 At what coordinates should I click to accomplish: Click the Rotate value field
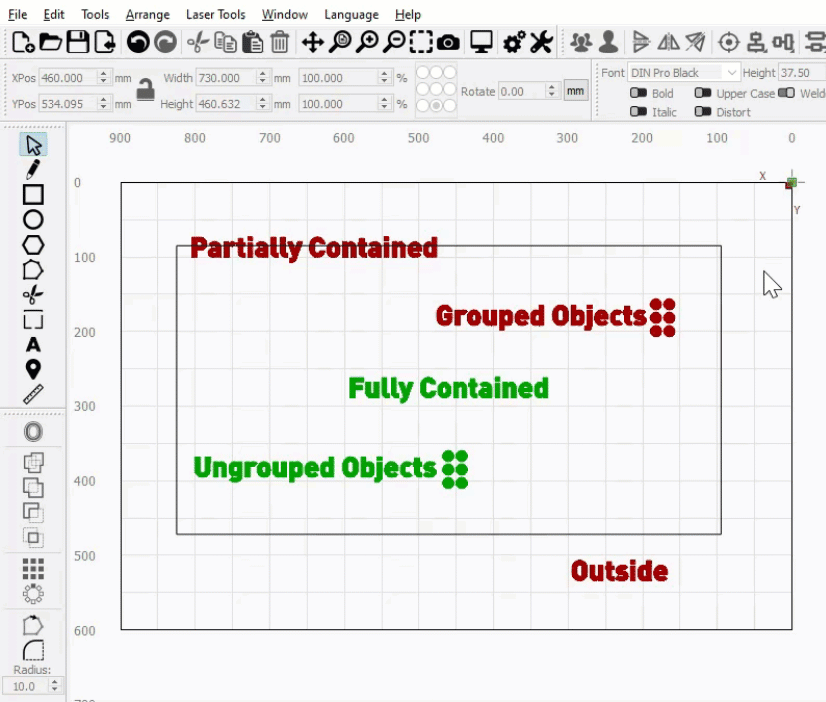tap(520, 91)
